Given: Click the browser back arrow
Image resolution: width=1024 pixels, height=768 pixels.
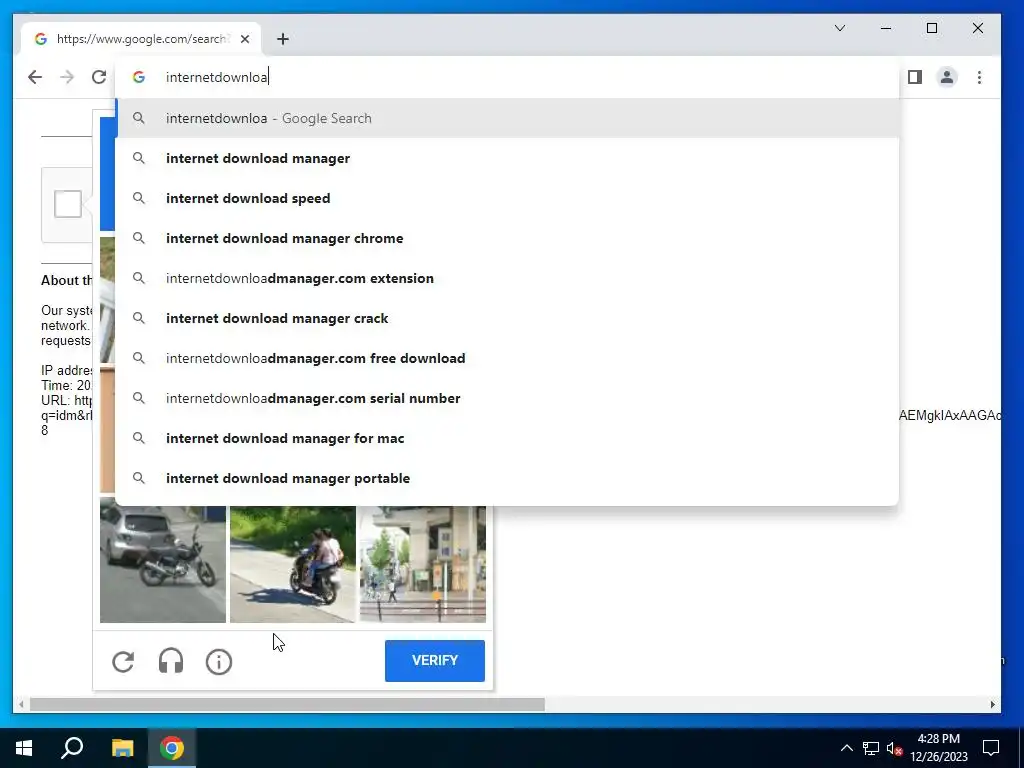Looking at the screenshot, I should tap(35, 77).
